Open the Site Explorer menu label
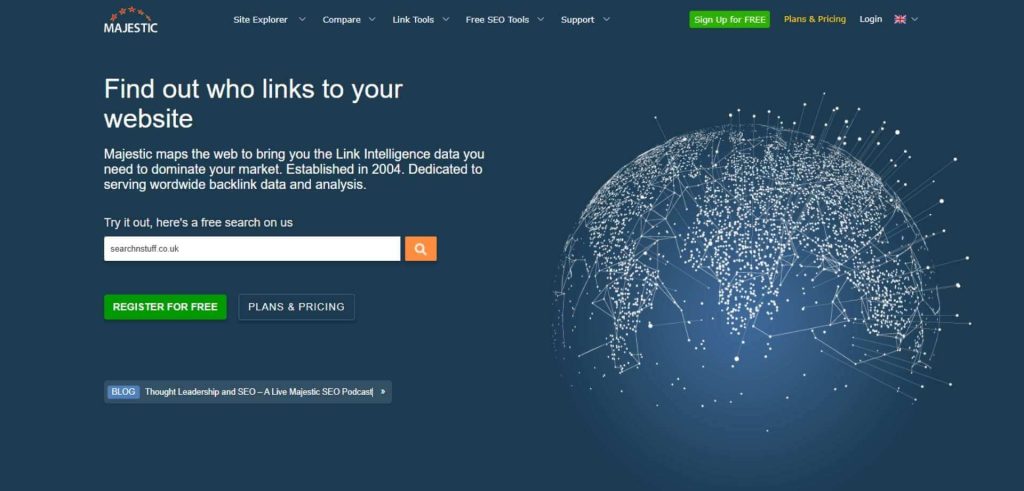Viewport: 1024px width, 491px height. (260, 19)
